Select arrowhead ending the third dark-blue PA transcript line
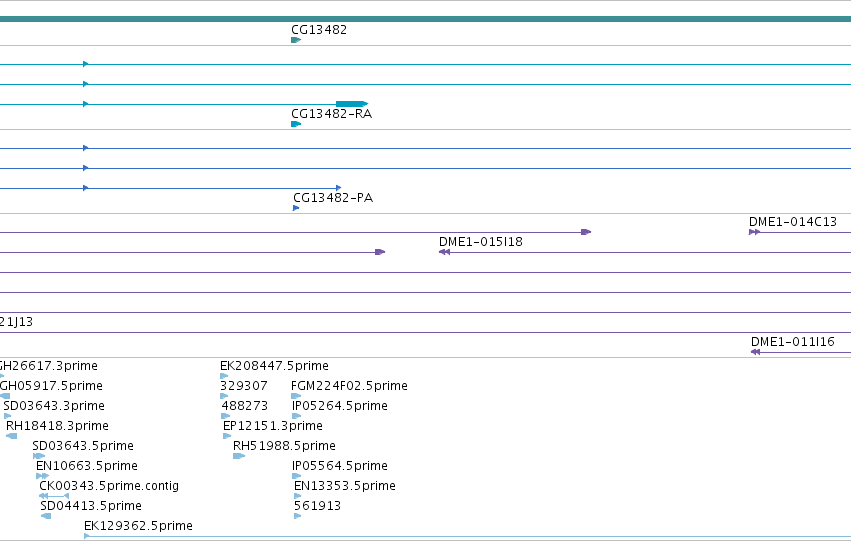 (339, 188)
